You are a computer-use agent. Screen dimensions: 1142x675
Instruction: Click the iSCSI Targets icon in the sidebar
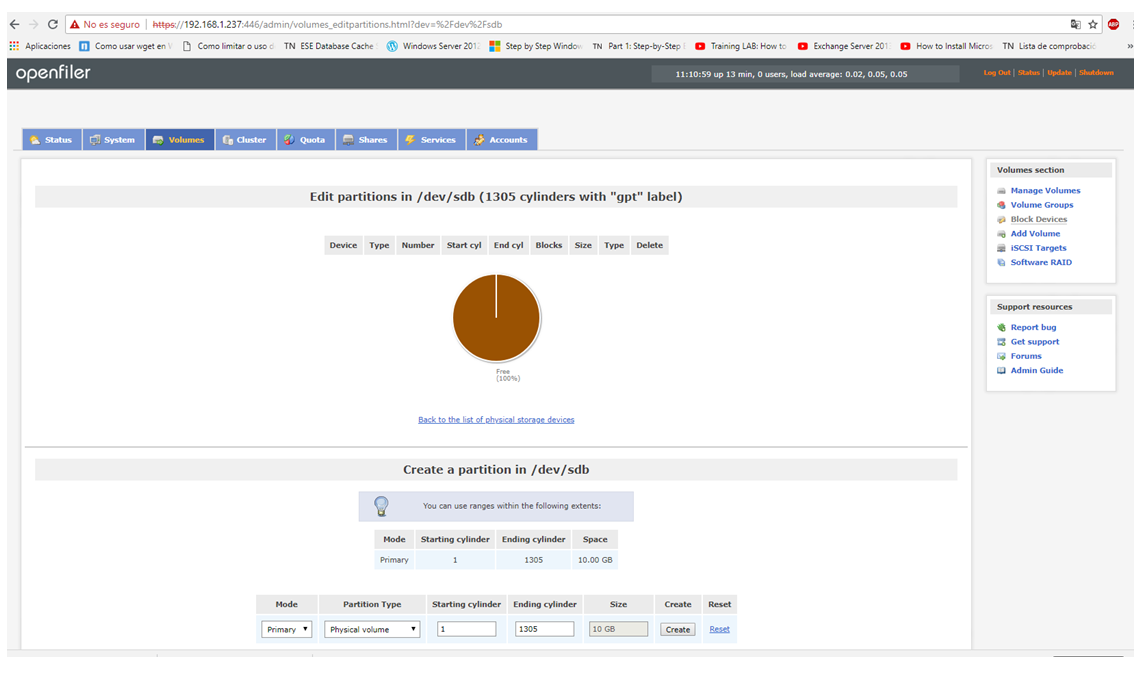click(1001, 248)
